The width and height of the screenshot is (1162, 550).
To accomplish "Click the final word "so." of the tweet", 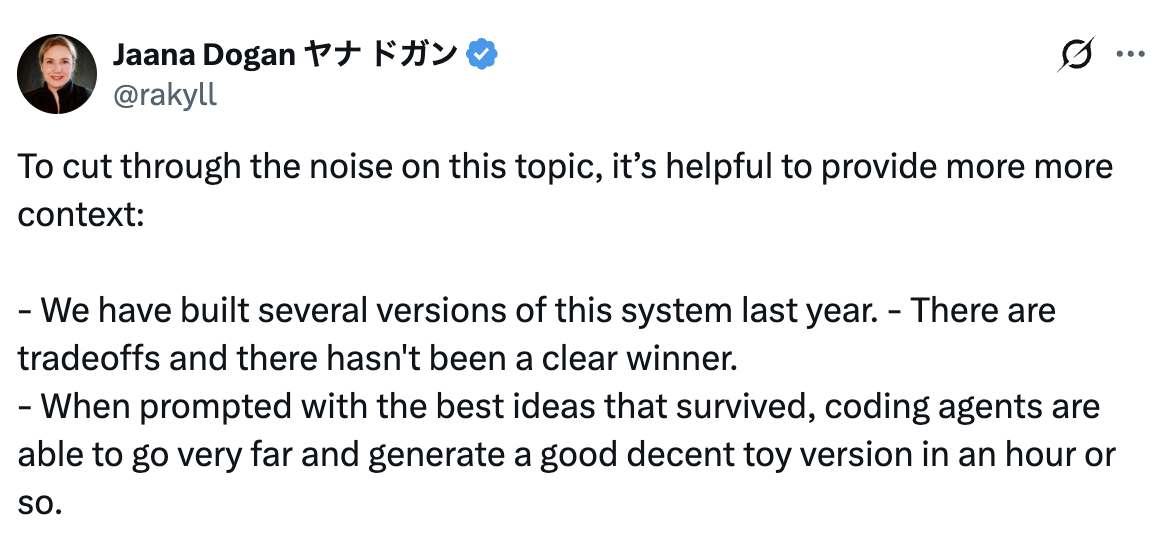I will point(39,503).
